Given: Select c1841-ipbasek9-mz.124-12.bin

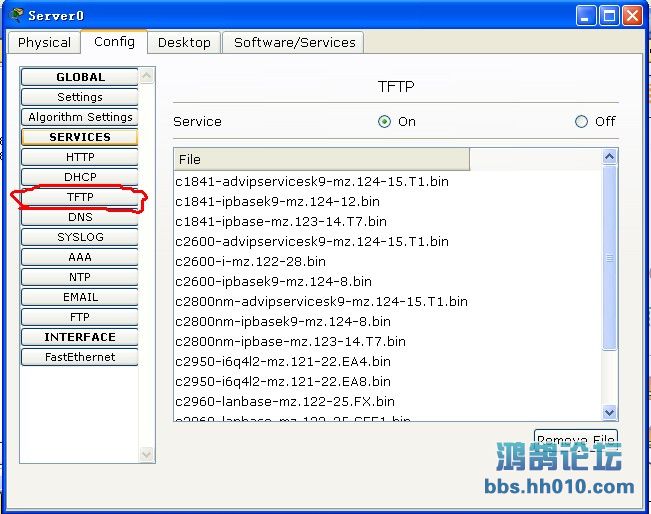Looking at the screenshot, I should pyautogui.click(x=277, y=202).
